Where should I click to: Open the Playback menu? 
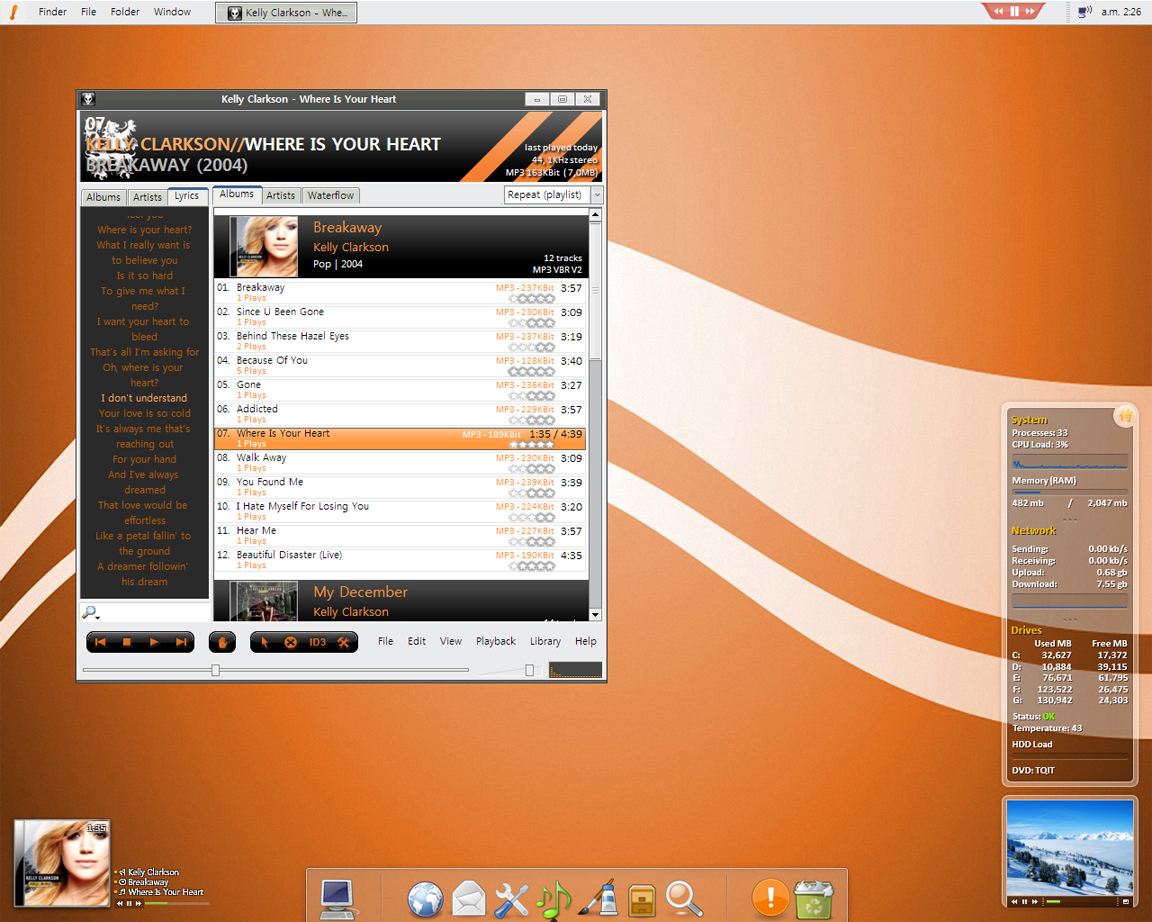(x=496, y=641)
